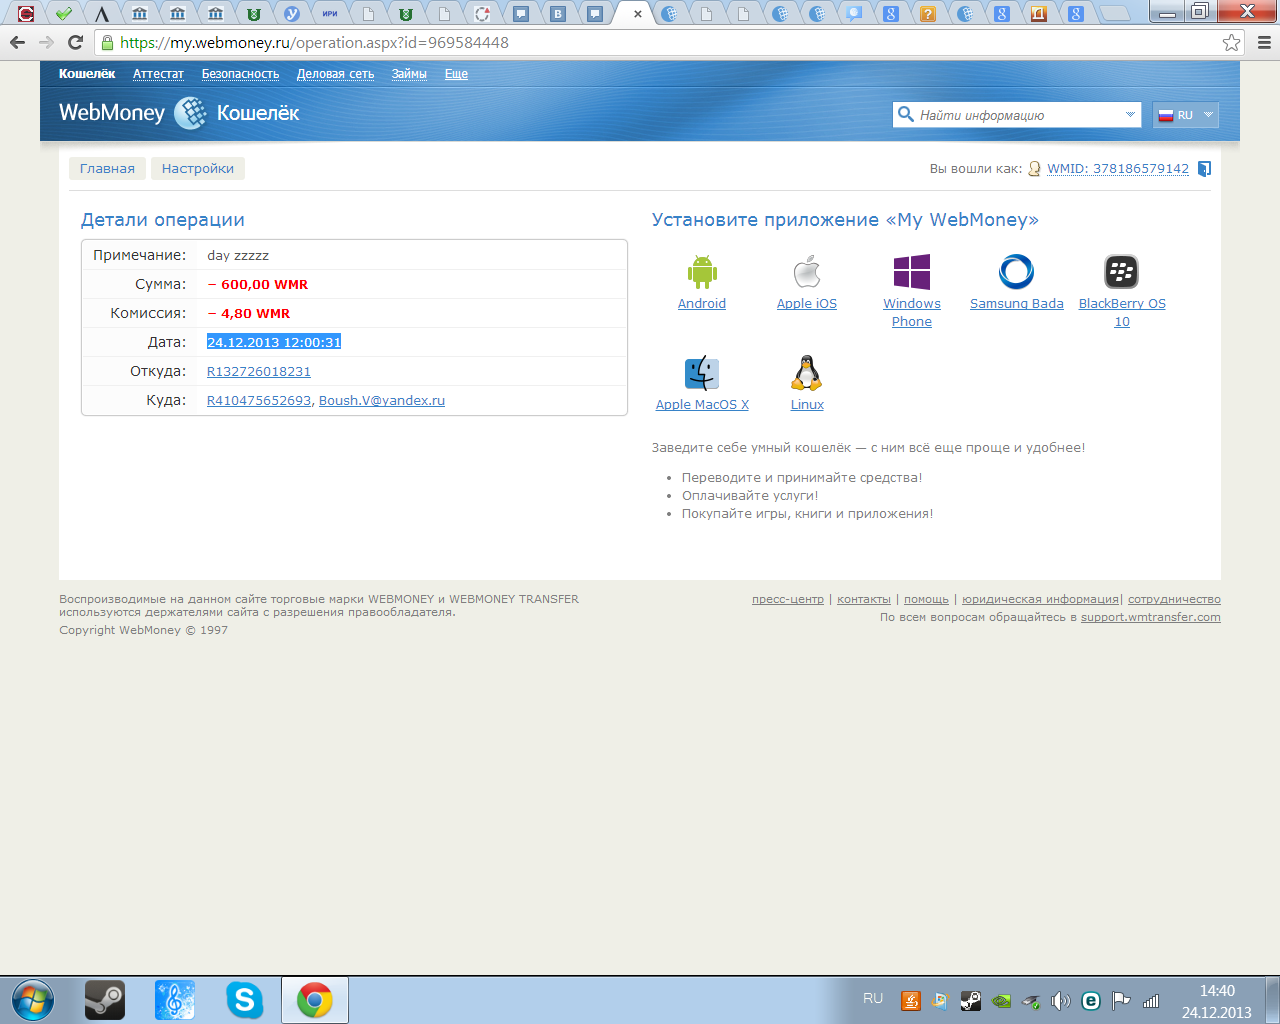Click the user passport icon before WMID

coord(1034,169)
